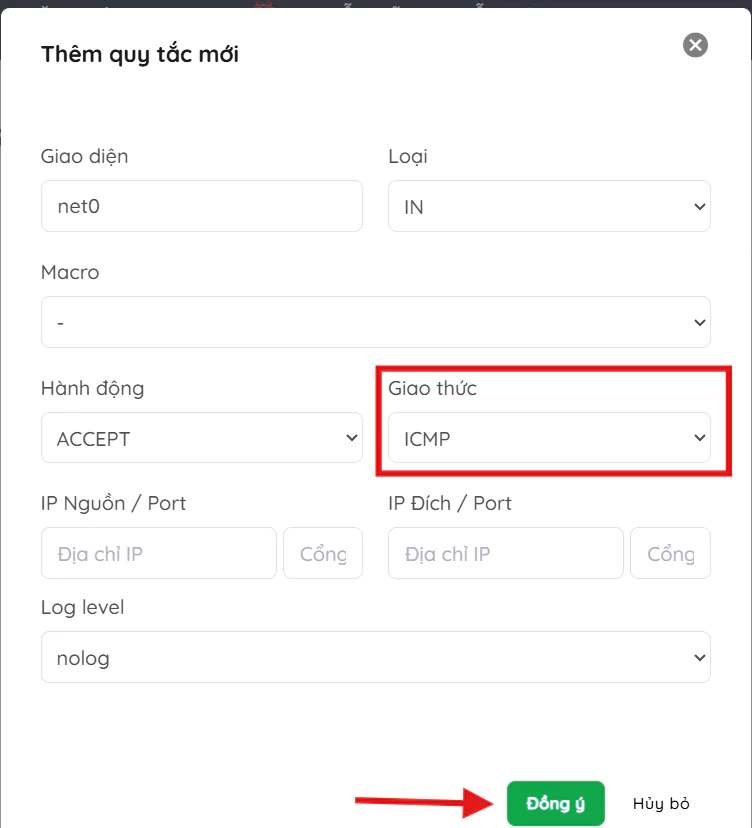Viewport: 752px width, 828px height.
Task: Click the Hủy bỏ cancel button
Action: click(661, 803)
